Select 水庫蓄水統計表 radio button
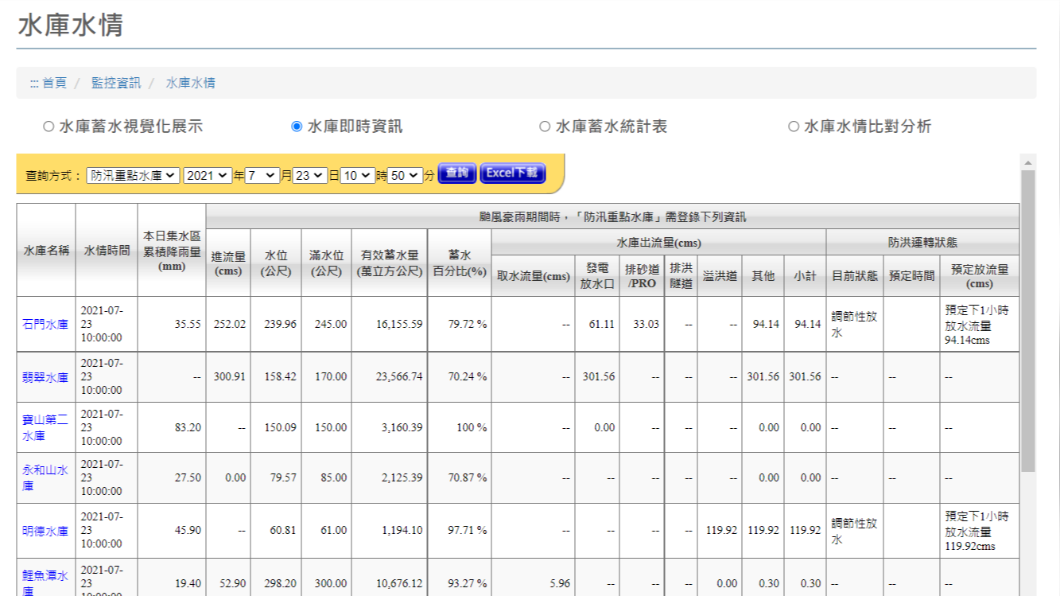Image resolution: width=1060 pixels, height=596 pixels. coord(544,126)
